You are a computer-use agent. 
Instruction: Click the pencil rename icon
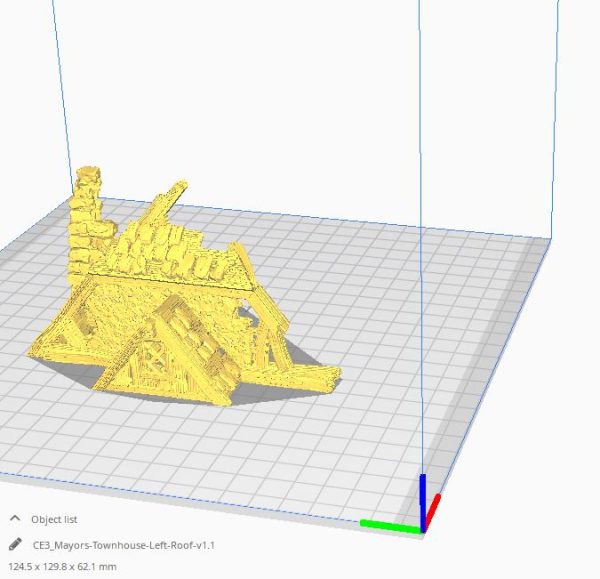(x=15, y=545)
